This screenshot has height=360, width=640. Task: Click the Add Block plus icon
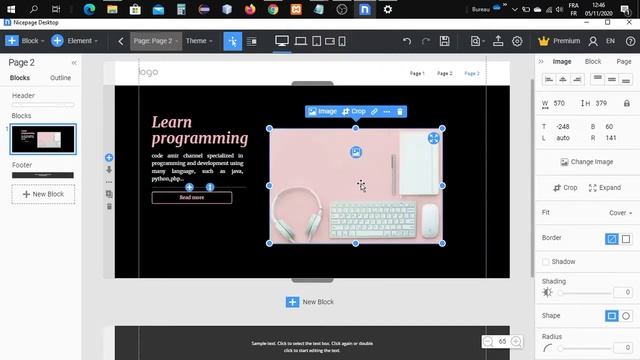pos(12,41)
